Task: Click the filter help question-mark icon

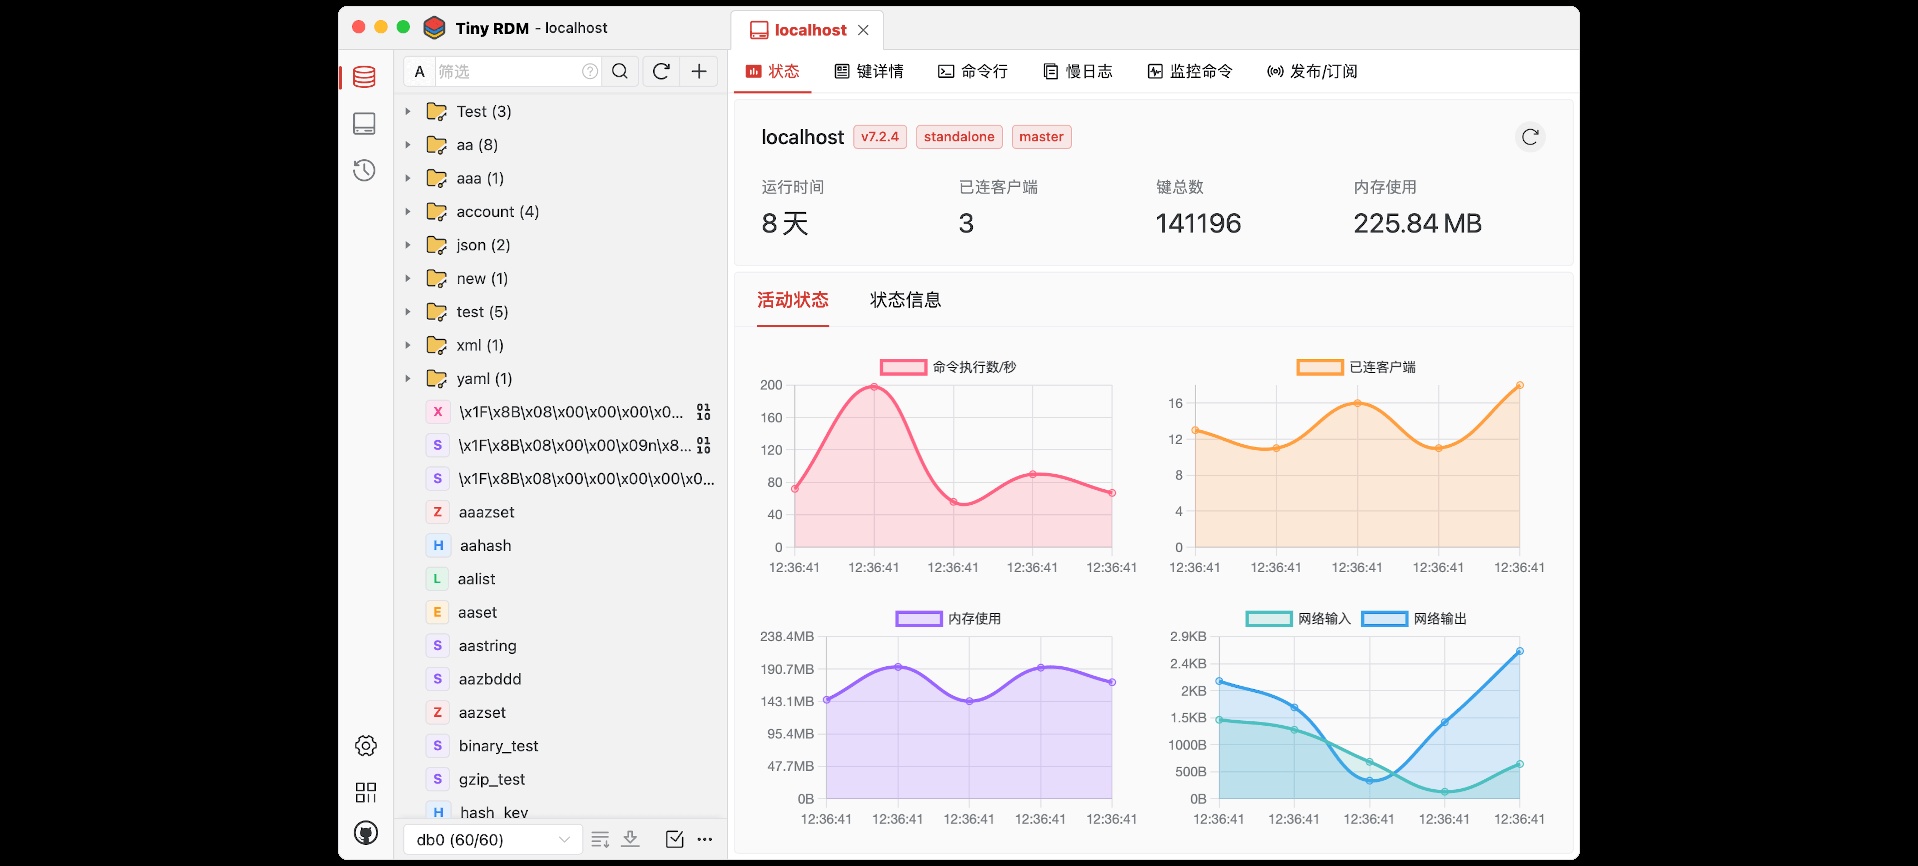Action: [x=590, y=71]
